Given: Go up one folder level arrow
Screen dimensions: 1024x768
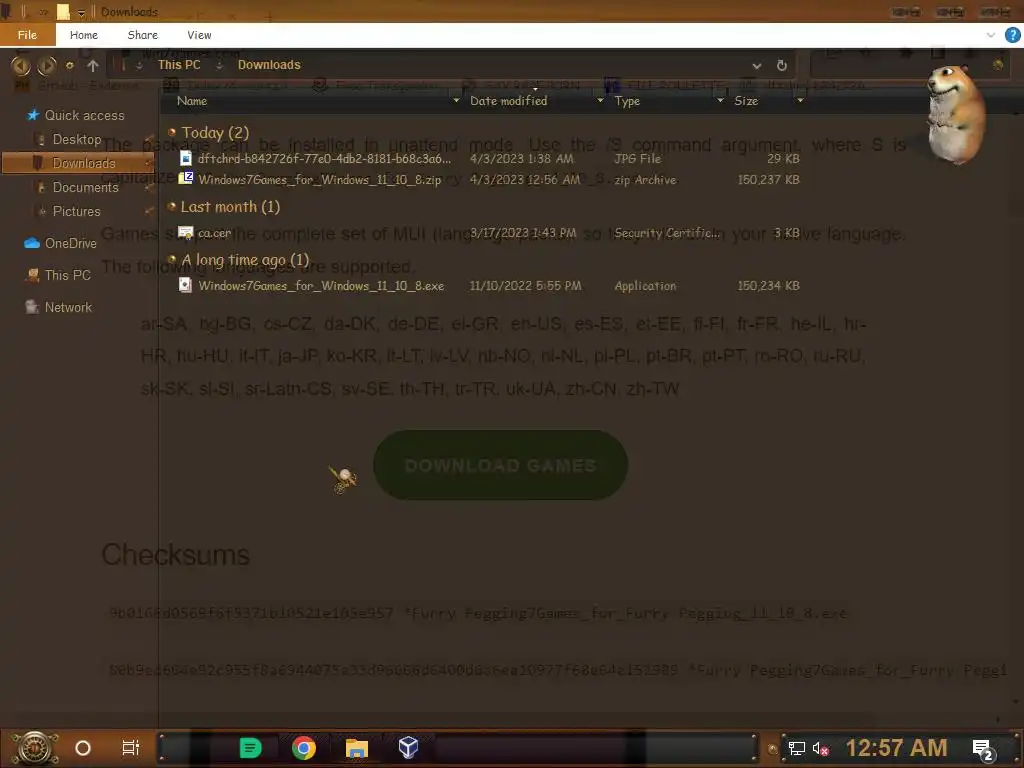Looking at the screenshot, I should pyautogui.click(x=93, y=65).
